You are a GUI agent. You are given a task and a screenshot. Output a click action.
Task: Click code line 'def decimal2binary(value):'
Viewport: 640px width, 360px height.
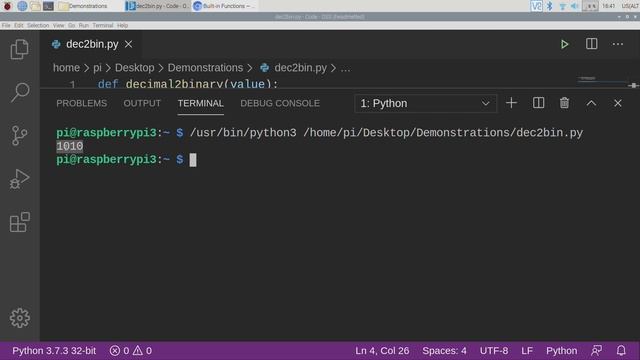pyautogui.click(x=188, y=84)
